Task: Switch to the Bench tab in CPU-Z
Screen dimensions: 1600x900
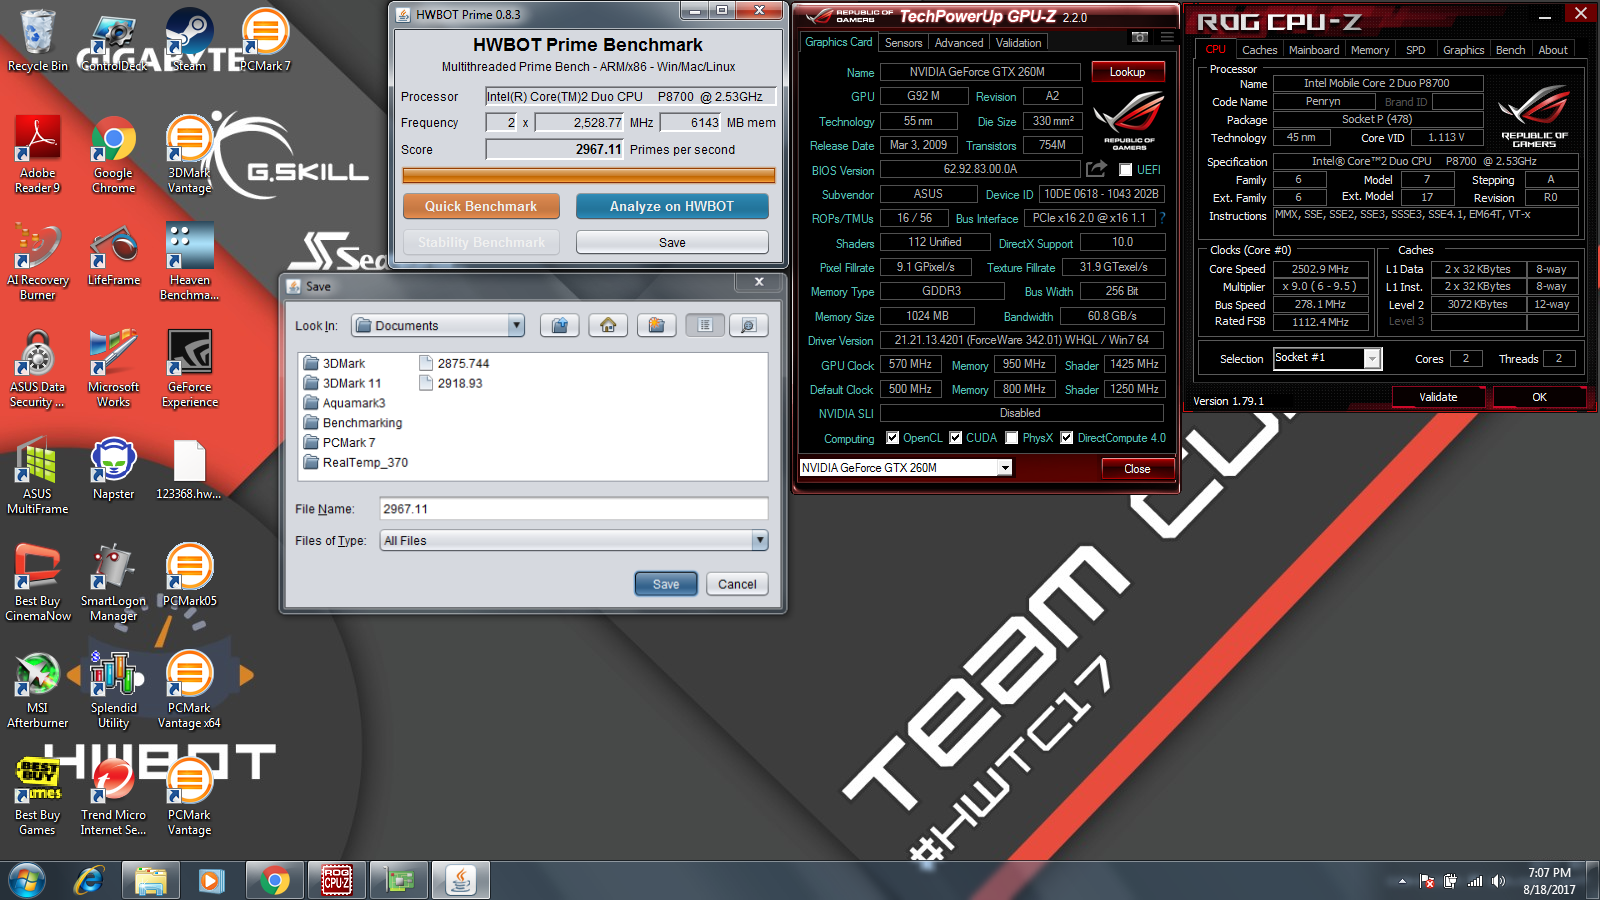Action: tap(1510, 50)
